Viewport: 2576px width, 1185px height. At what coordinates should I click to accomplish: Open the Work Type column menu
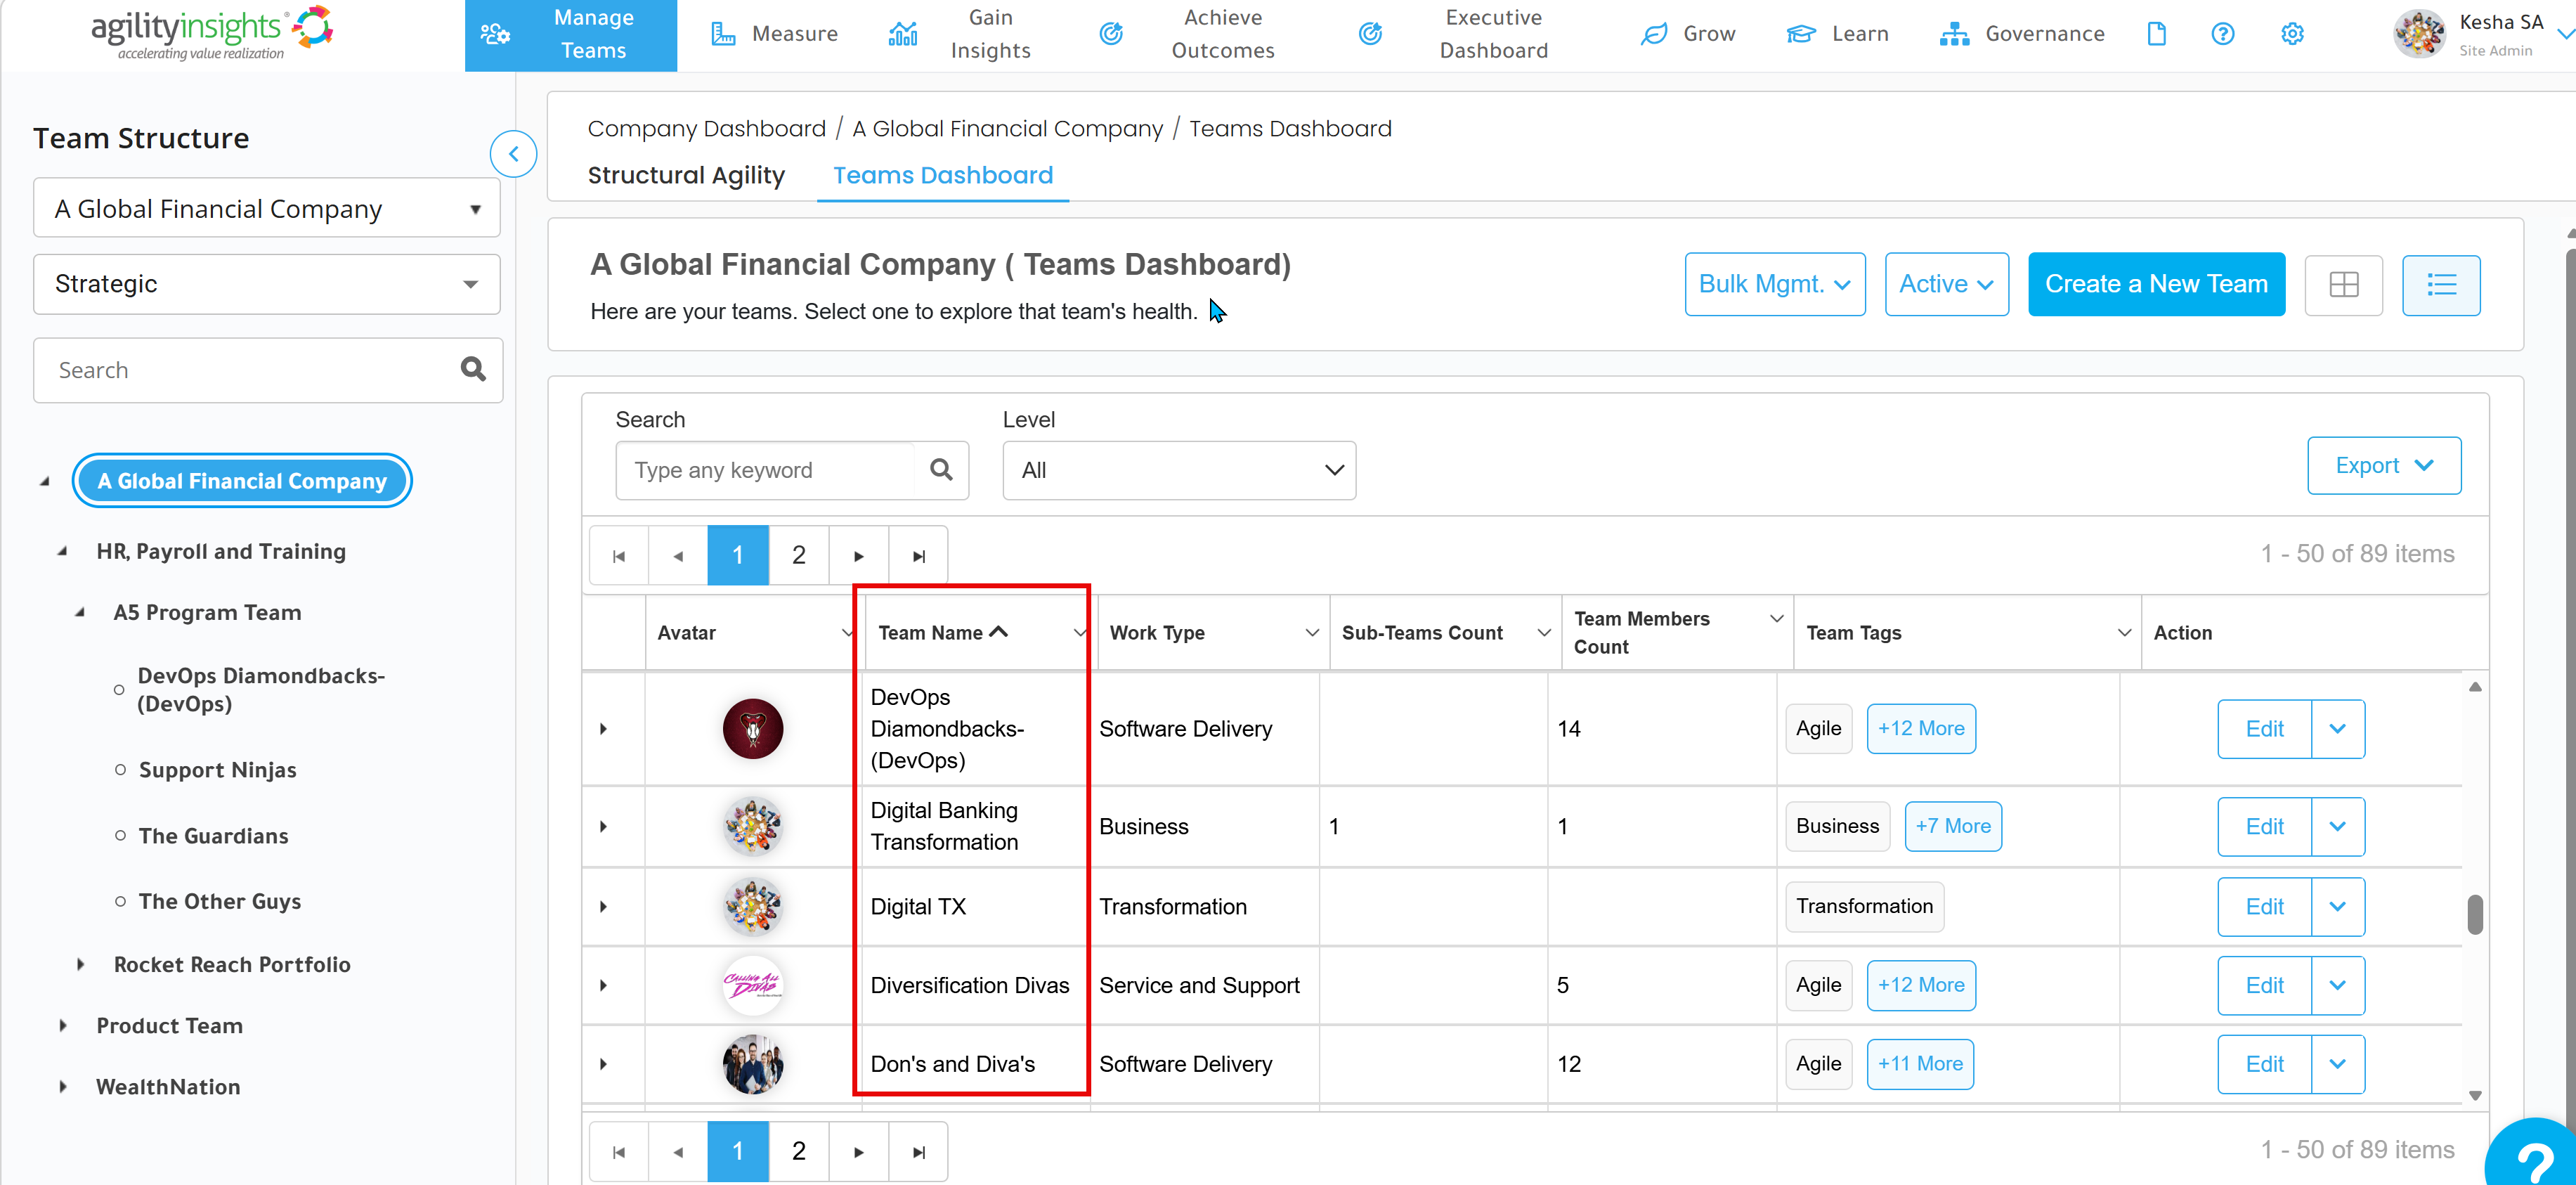pos(1312,633)
